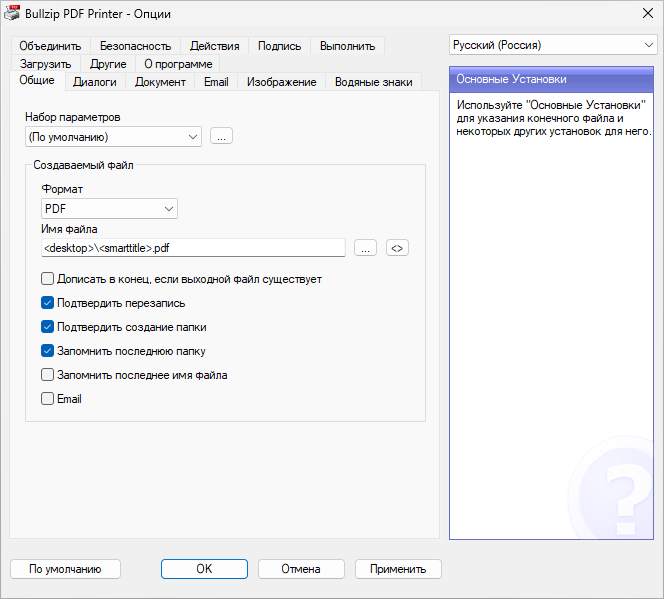
Task: Browse for output file with the ... button
Action: [x=365, y=248]
